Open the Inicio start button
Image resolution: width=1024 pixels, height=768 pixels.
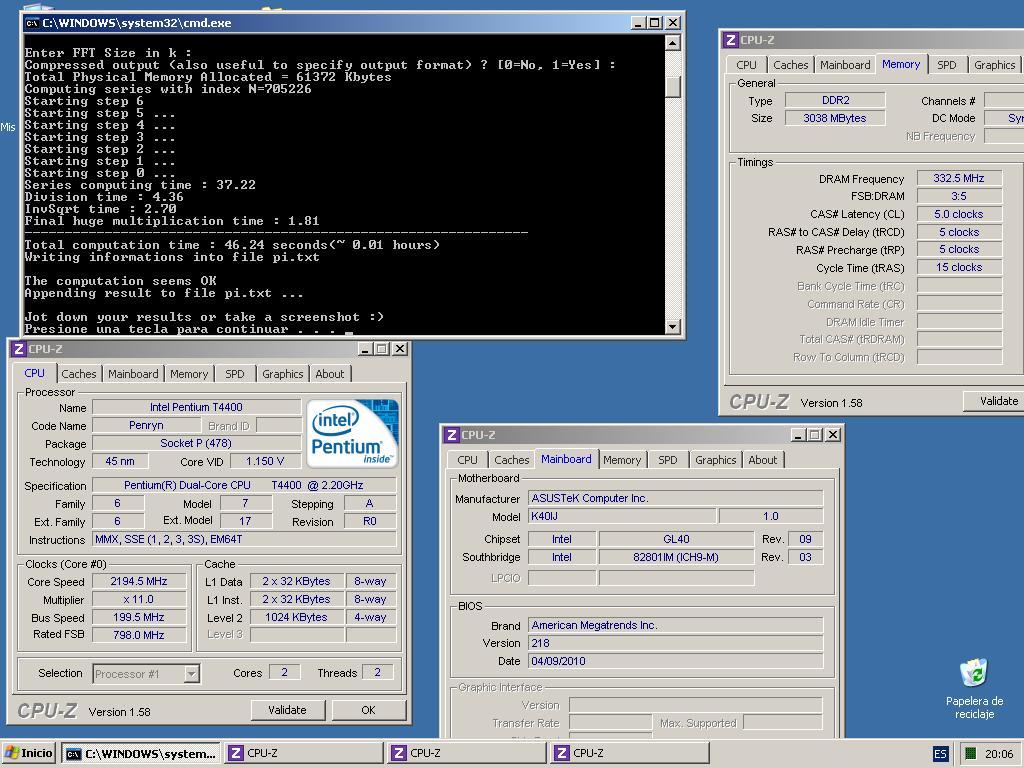point(29,753)
